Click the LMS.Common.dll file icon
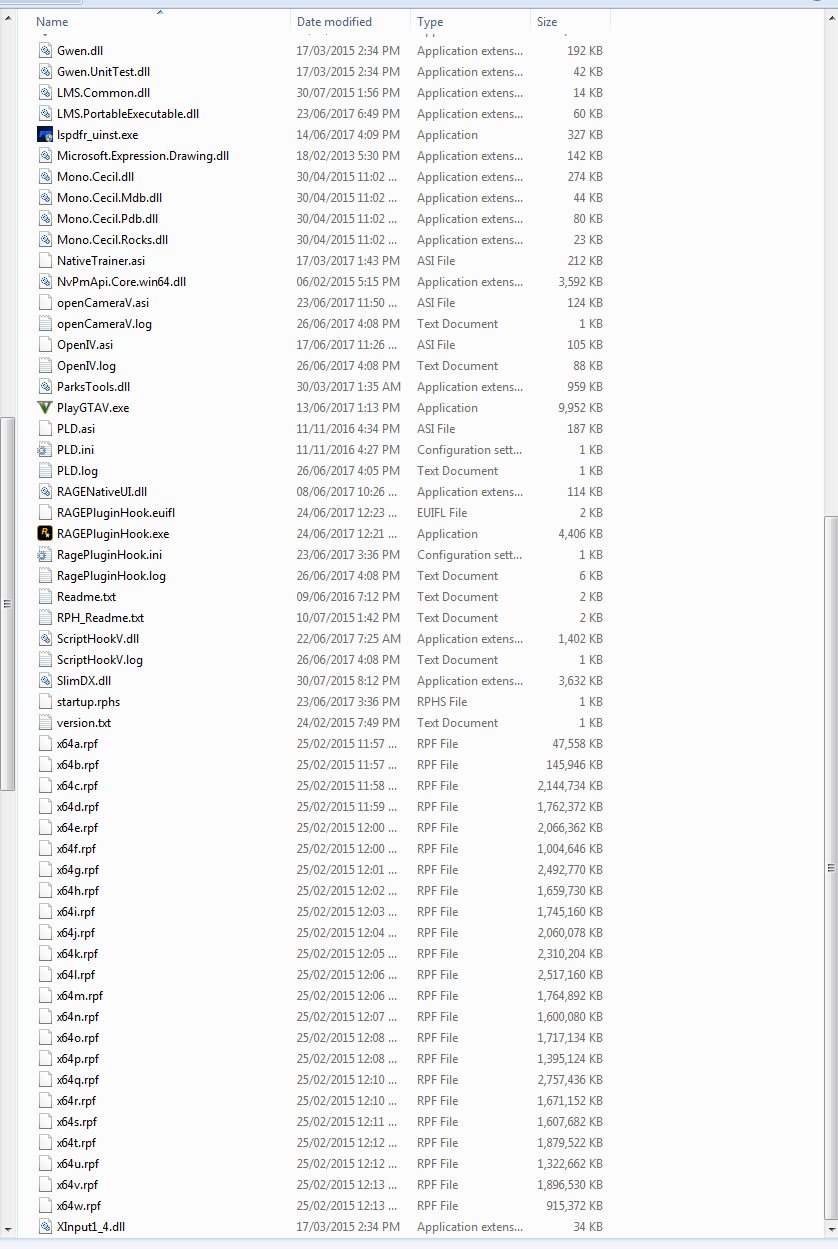Screen dimensions: 838x1249 (44, 92)
